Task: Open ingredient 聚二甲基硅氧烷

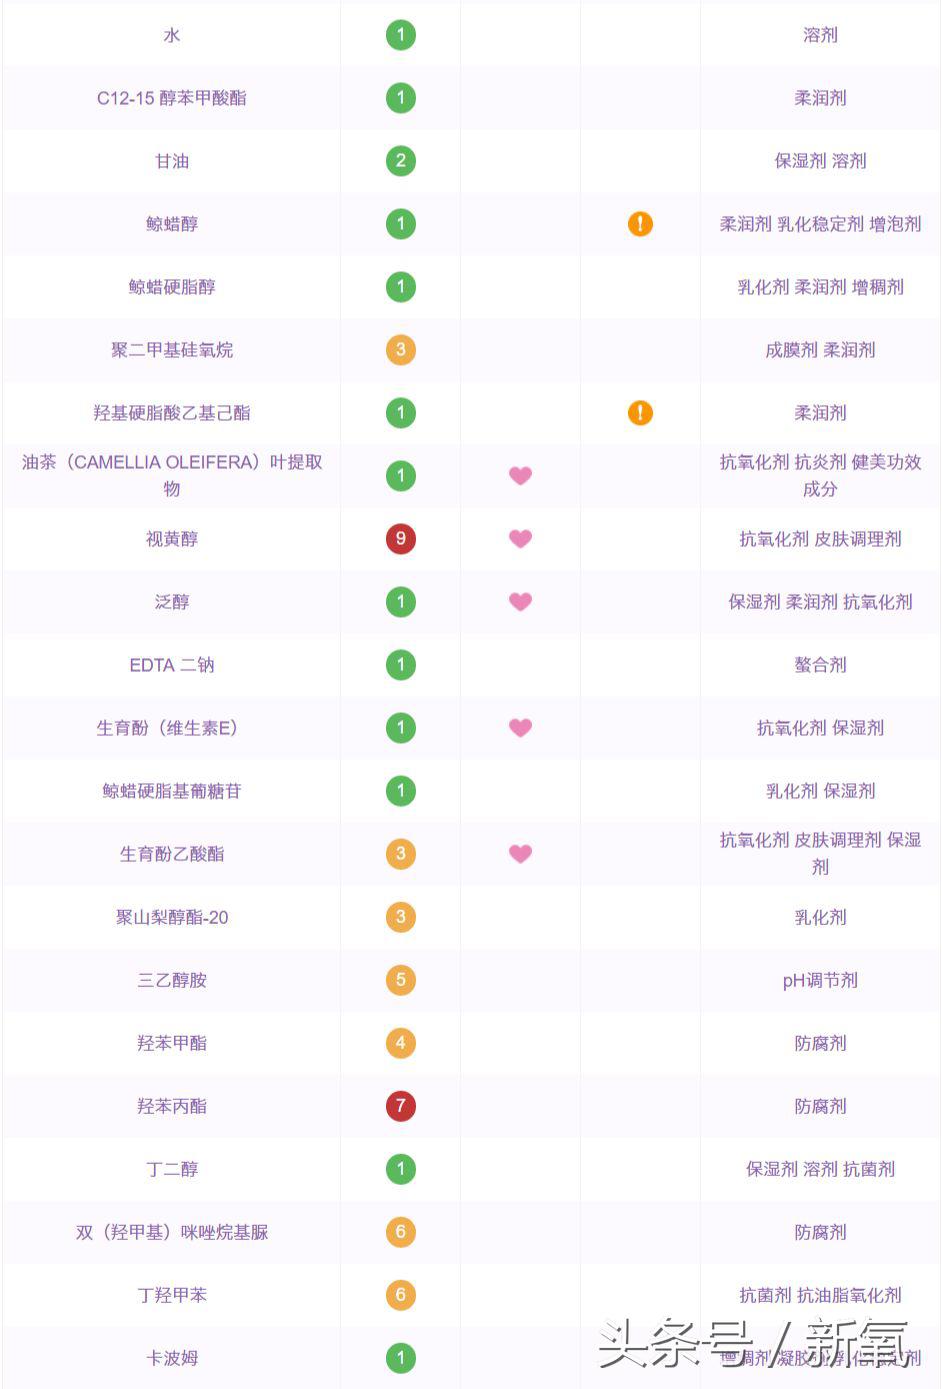Action: pos(172,350)
